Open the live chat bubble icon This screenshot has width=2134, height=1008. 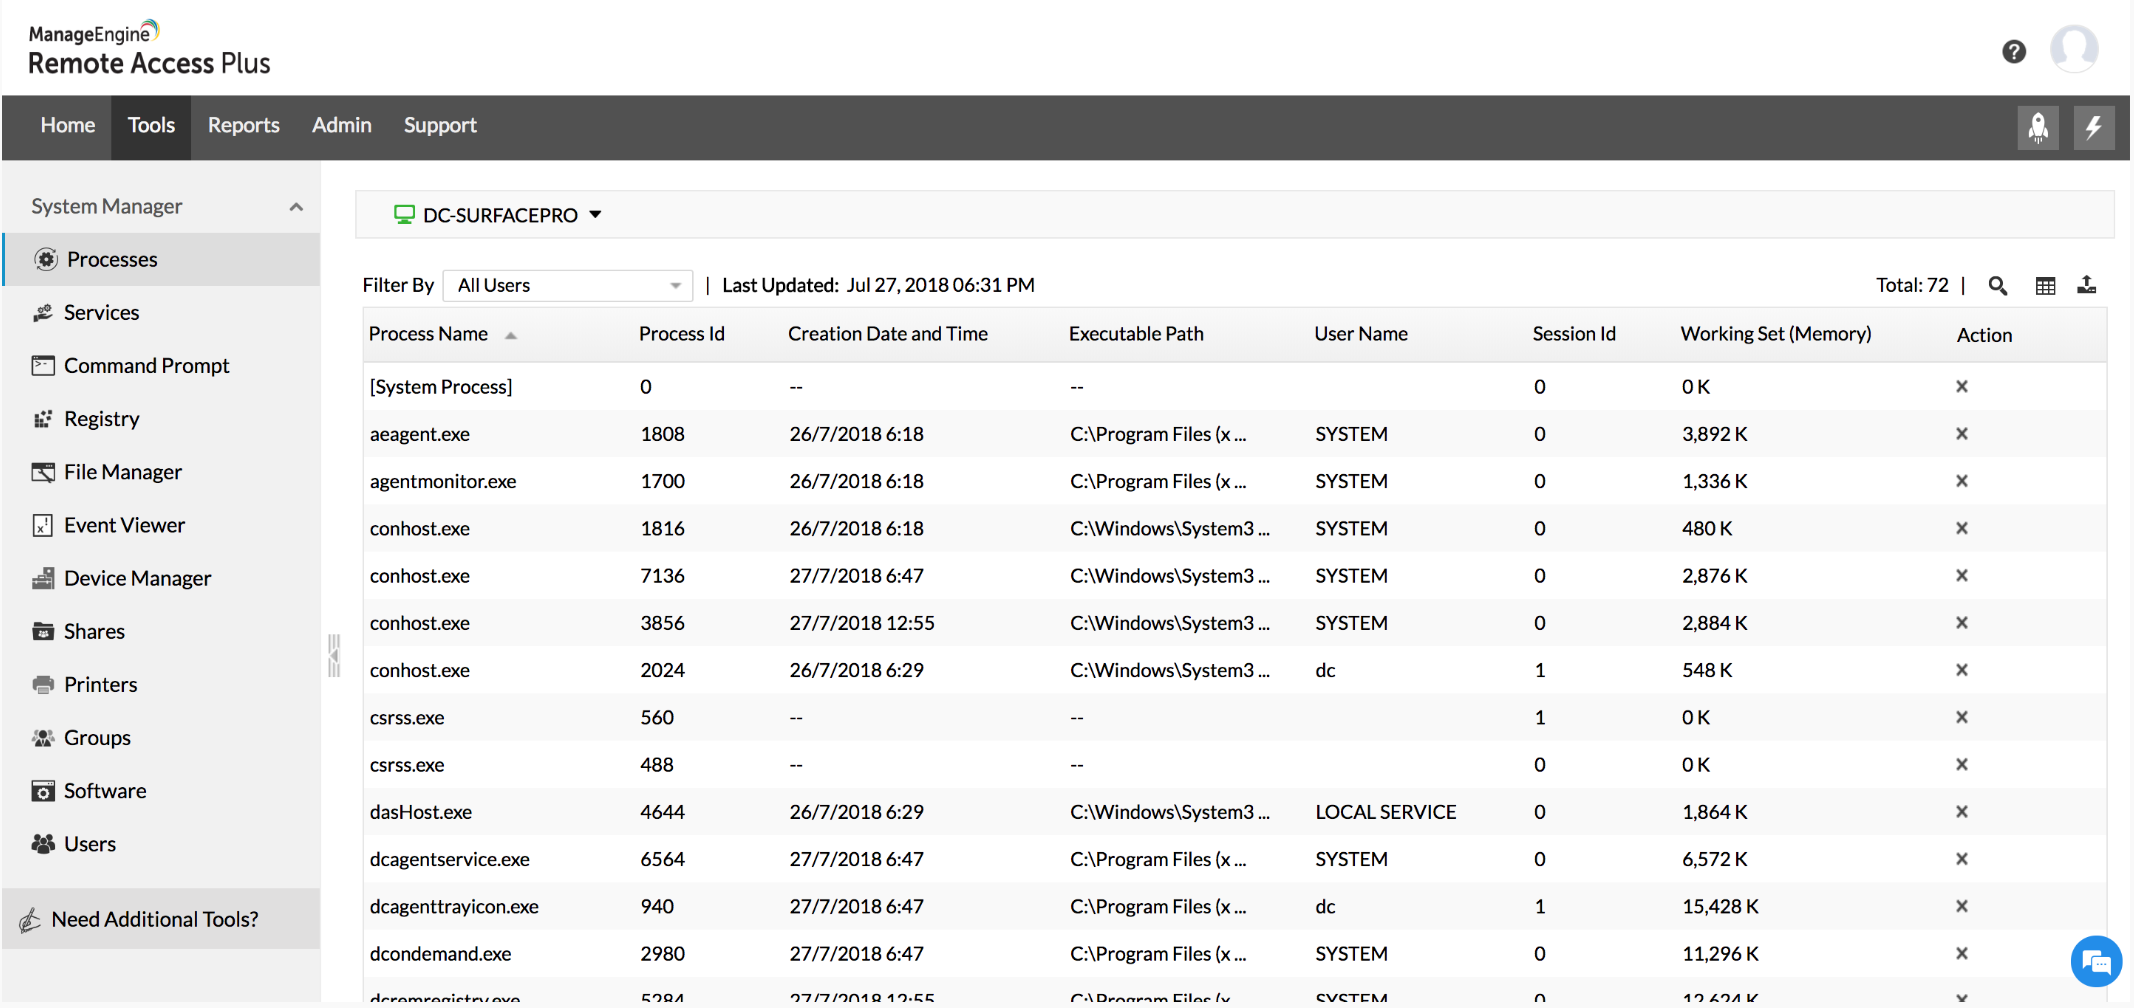2096,961
